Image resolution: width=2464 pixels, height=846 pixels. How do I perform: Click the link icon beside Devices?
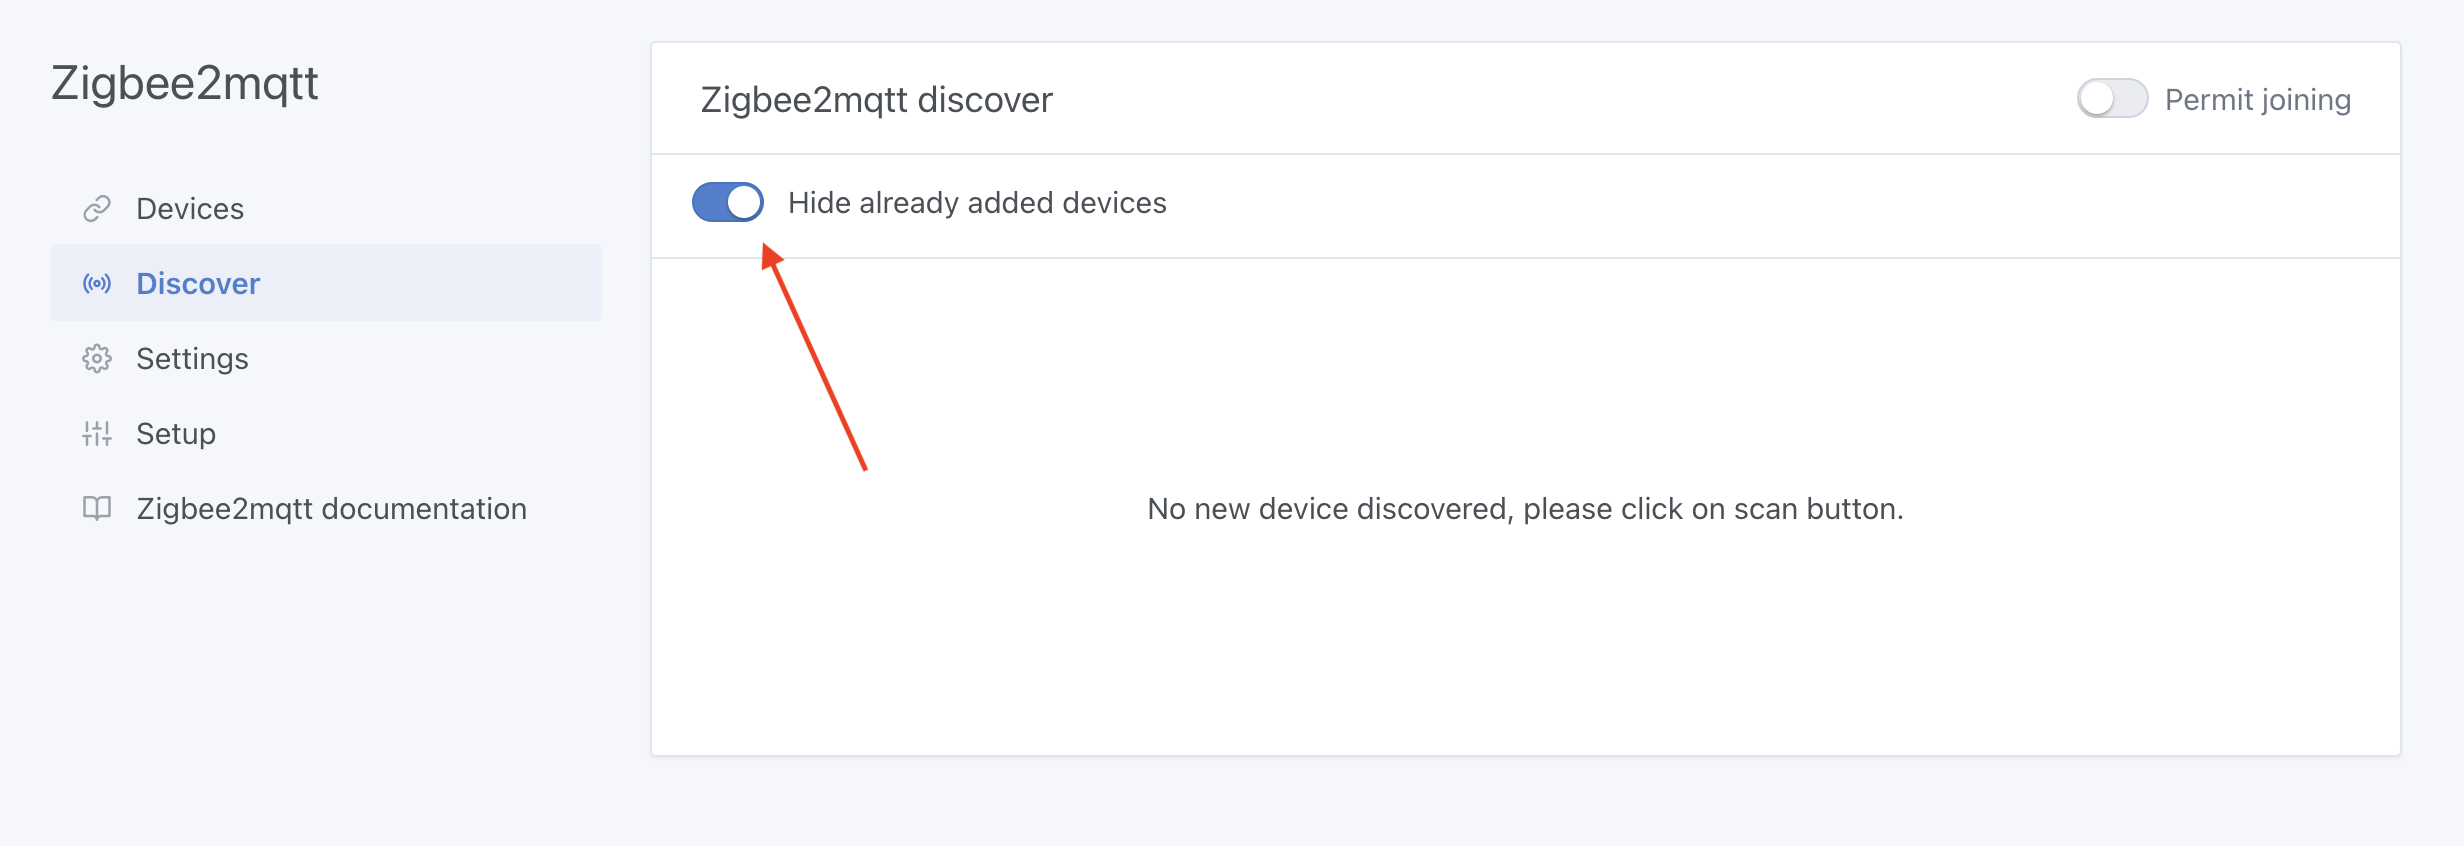coord(96,208)
